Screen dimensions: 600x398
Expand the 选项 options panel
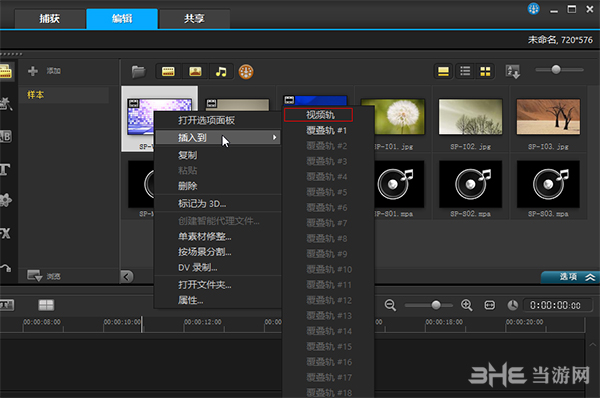[571, 277]
